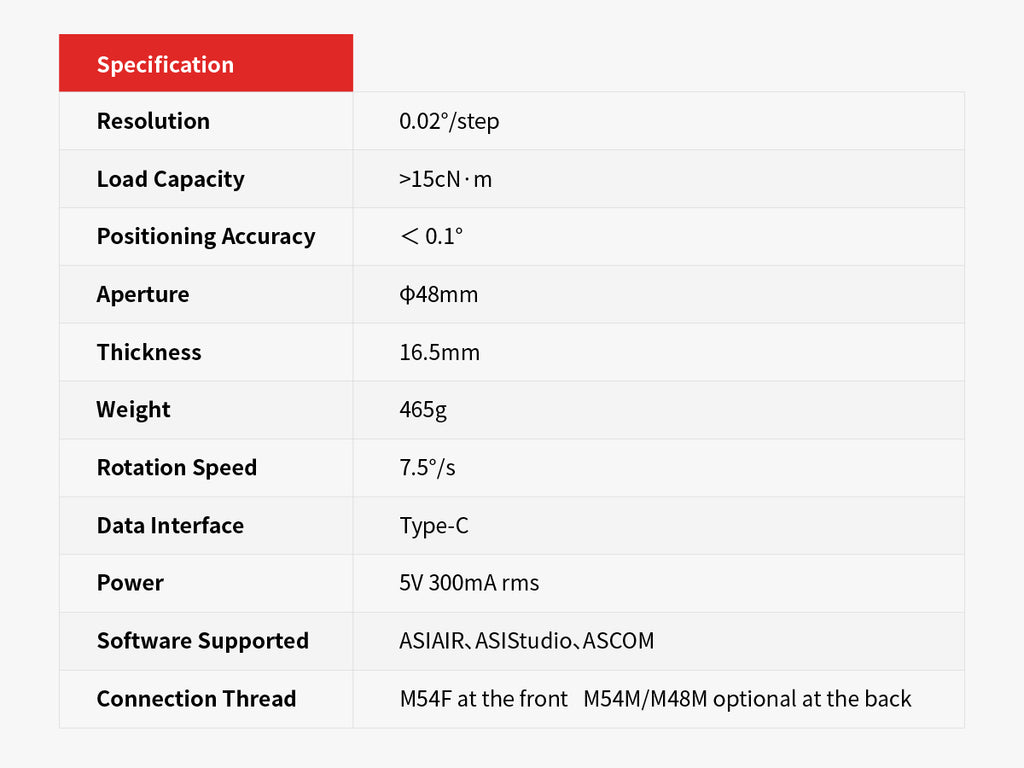Select the Thickness row label
This screenshot has width=1024, height=768.
pos(149,353)
